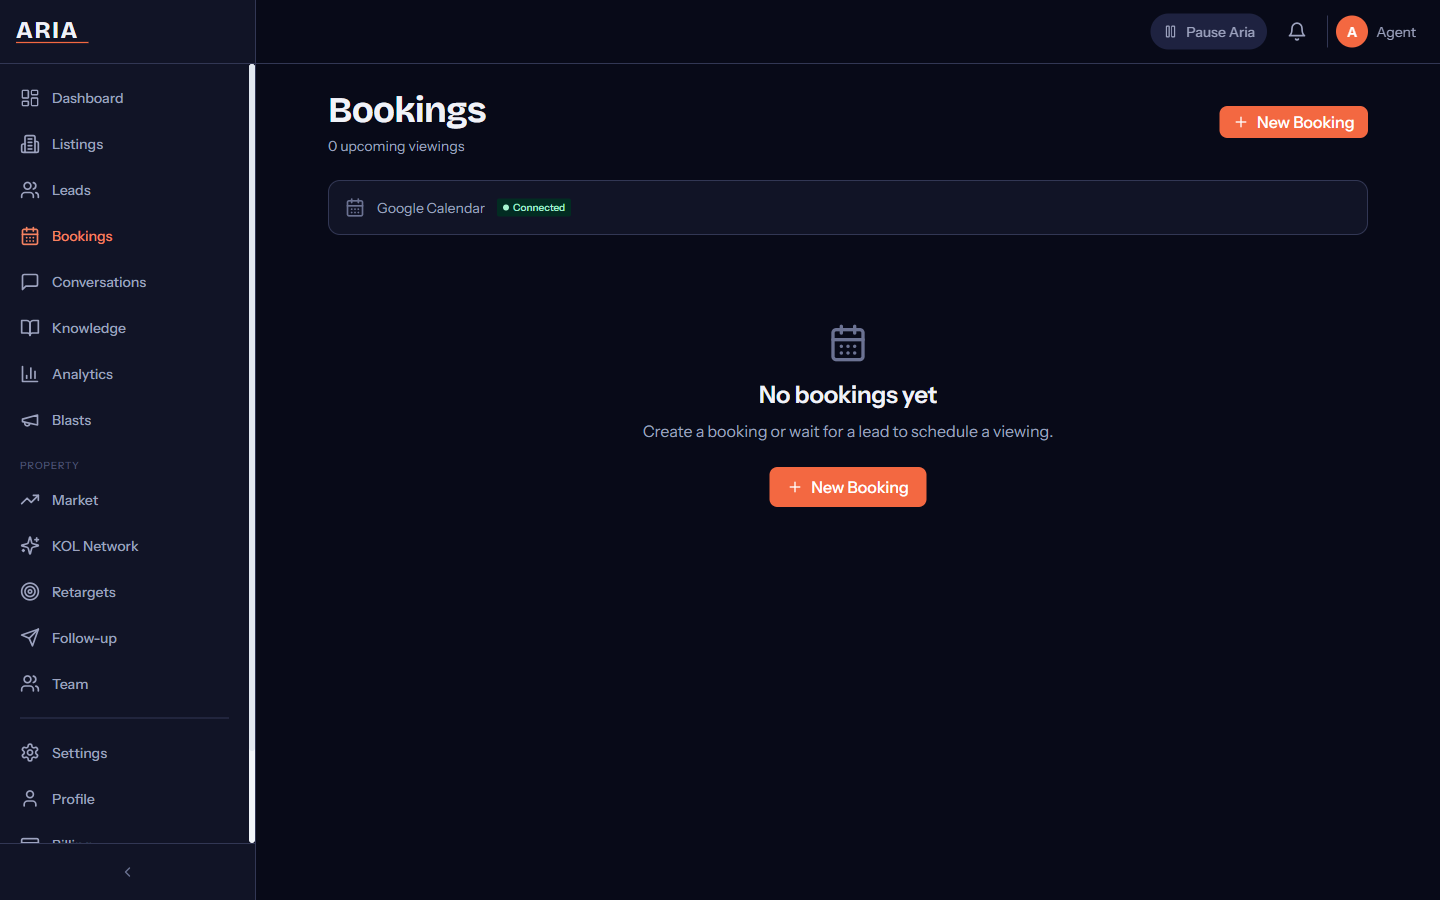Open Leads via its people icon
1440x900 pixels.
click(x=29, y=189)
